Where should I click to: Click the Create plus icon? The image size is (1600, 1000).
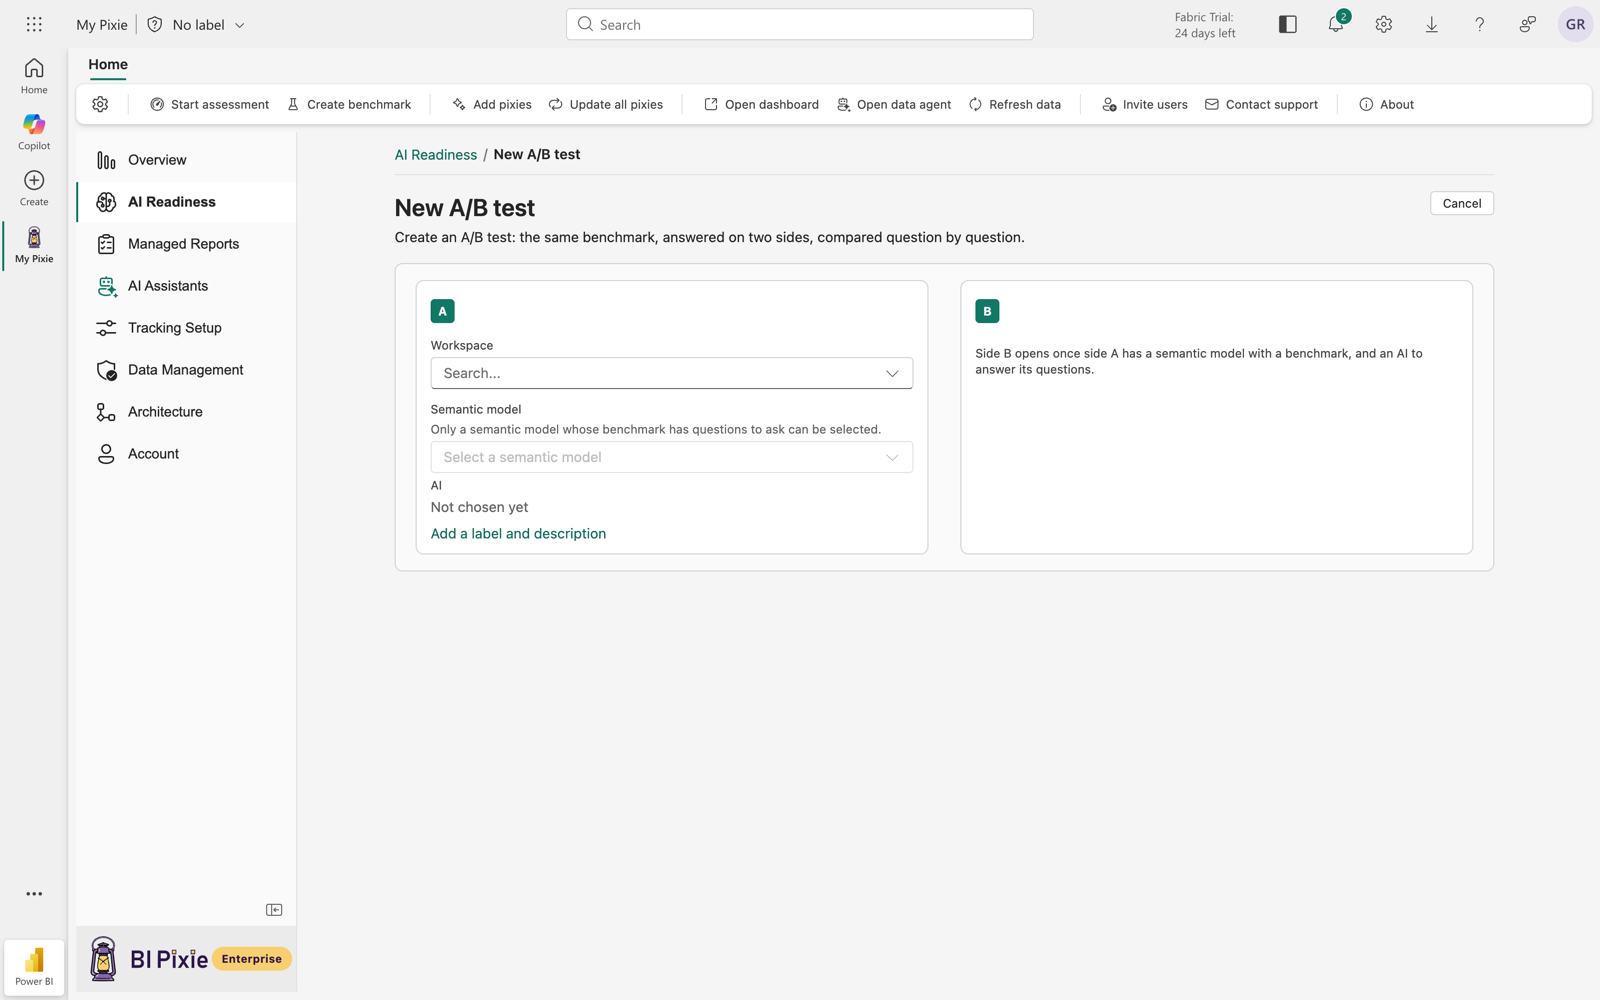tap(34, 188)
